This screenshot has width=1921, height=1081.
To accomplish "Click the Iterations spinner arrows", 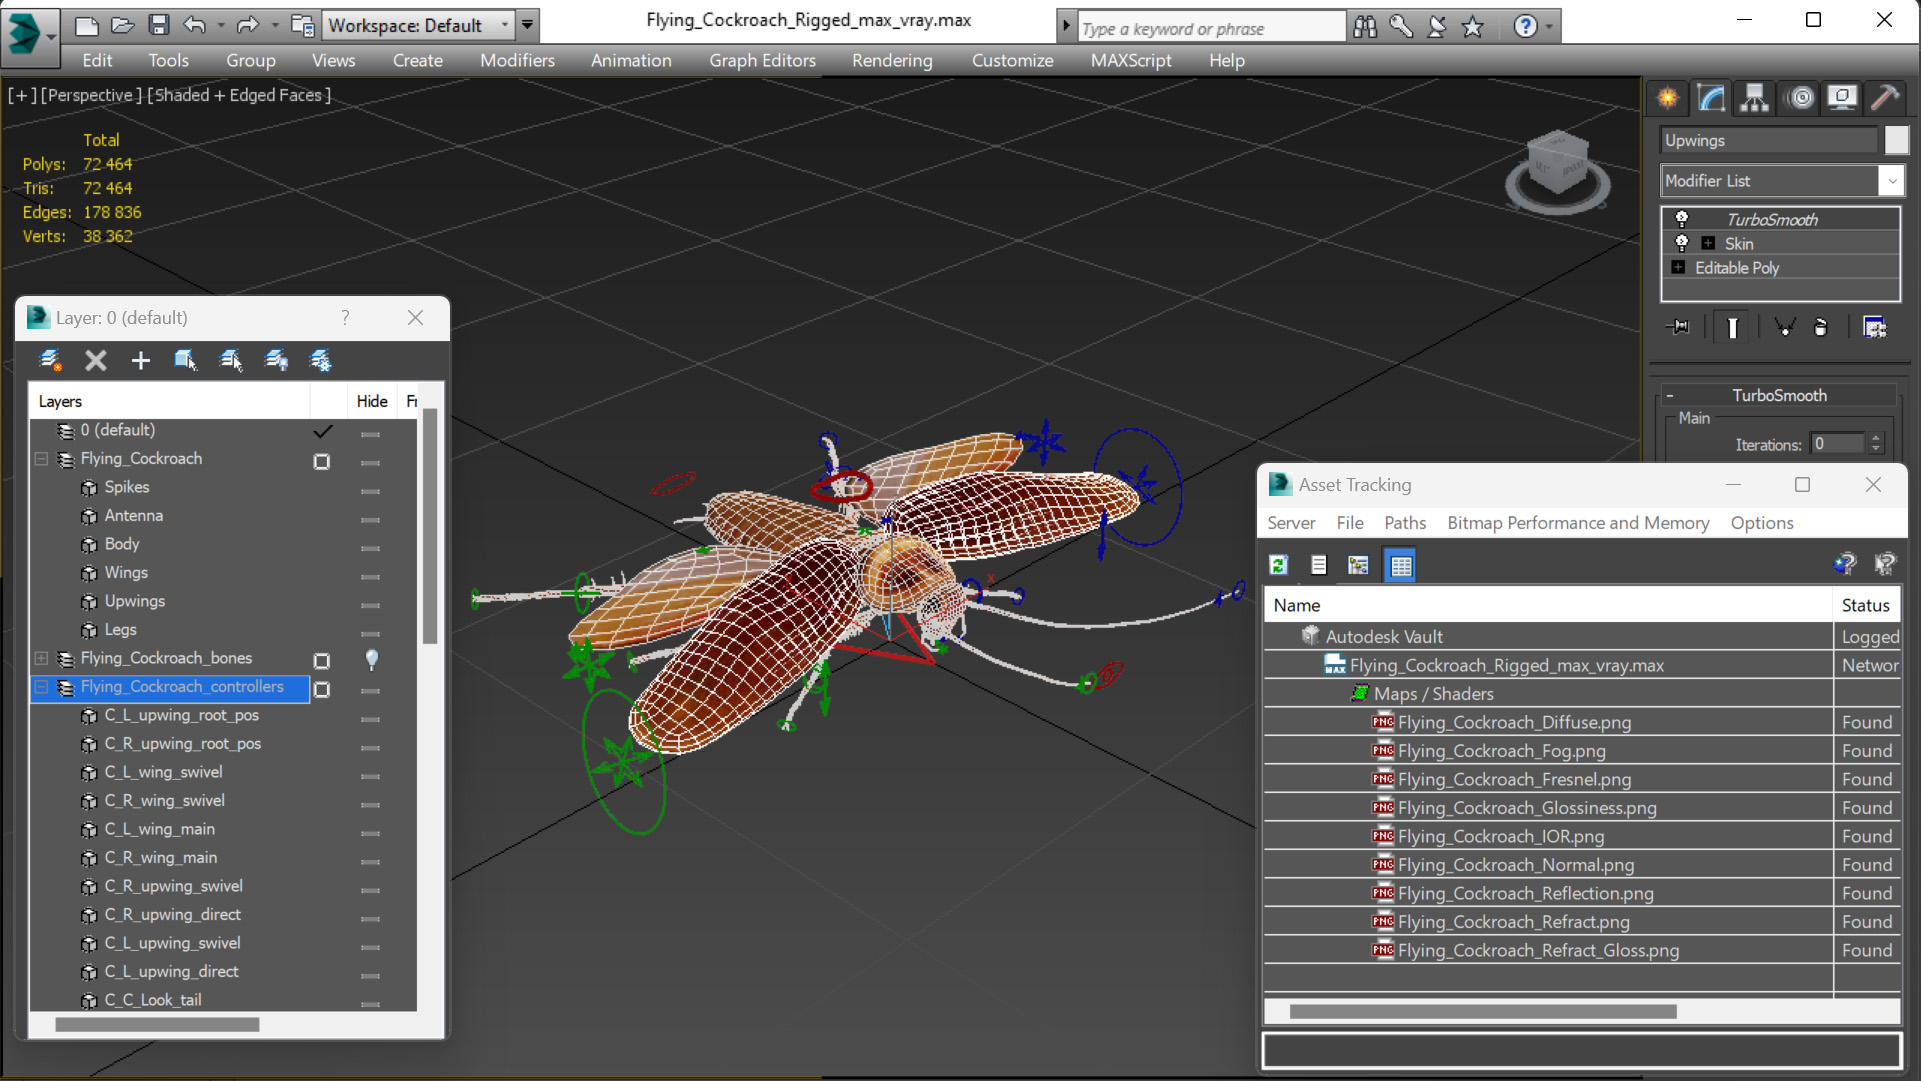I will pos(1876,444).
